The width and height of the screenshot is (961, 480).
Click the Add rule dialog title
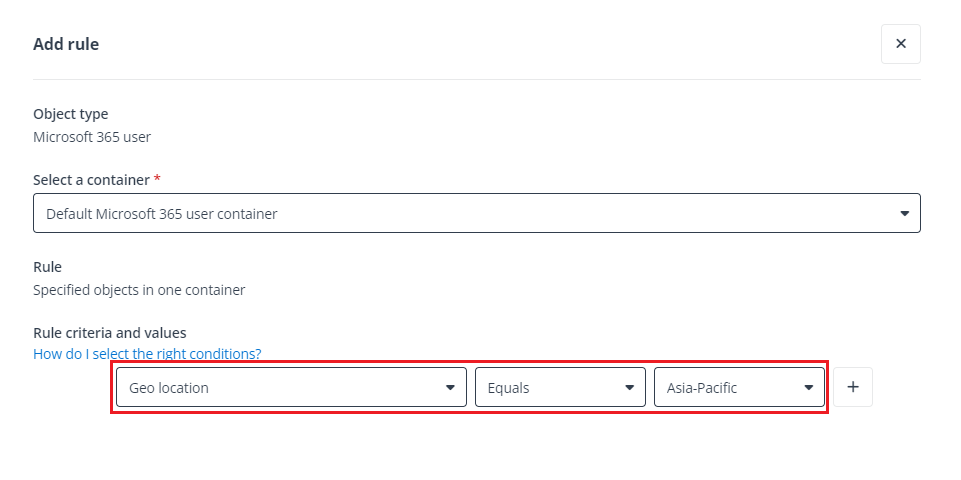click(66, 44)
